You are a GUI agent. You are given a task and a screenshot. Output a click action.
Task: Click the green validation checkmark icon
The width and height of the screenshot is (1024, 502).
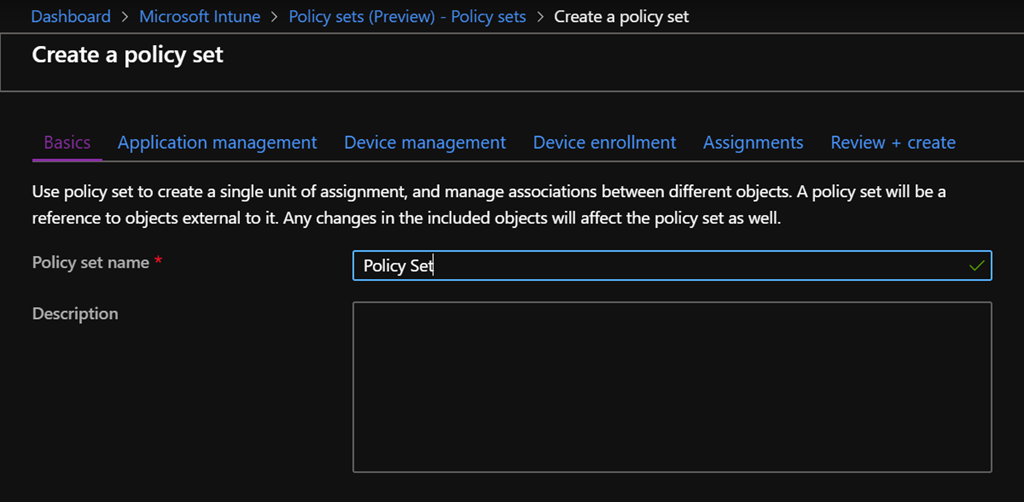tap(977, 266)
